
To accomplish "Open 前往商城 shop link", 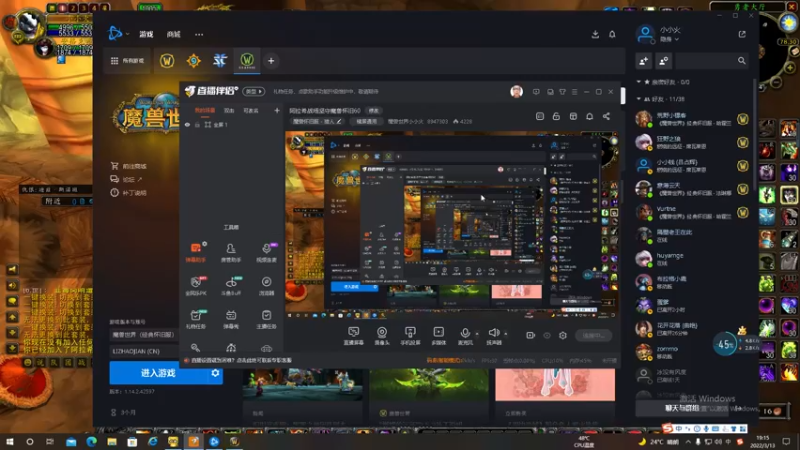I will pos(129,166).
